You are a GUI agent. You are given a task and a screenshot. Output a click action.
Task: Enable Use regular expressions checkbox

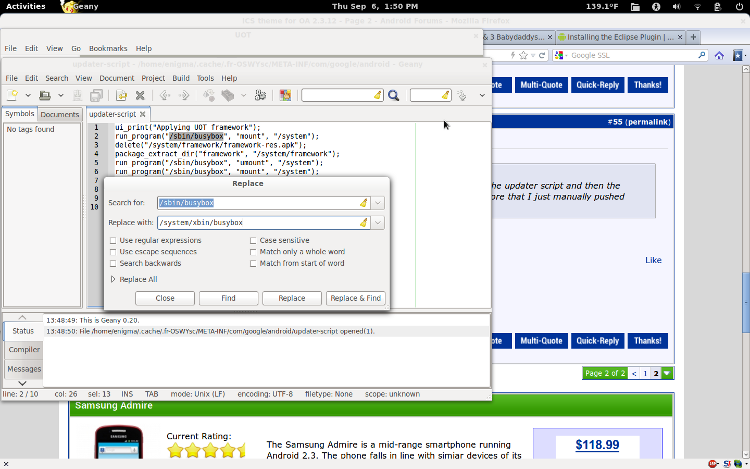point(113,241)
